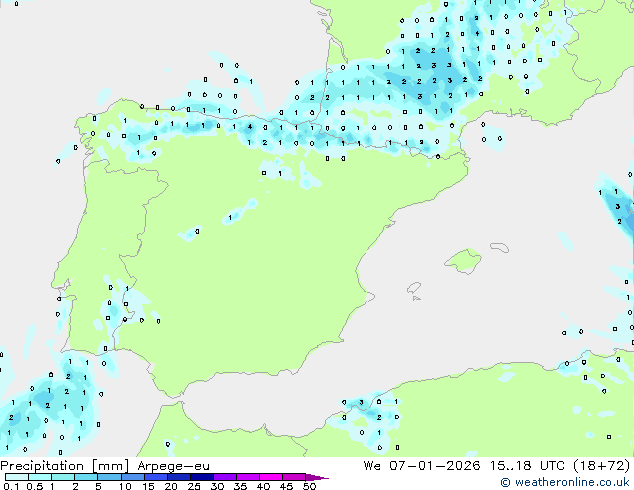Click the lightest legend swatch starting at 0.1
Screen dimensions: 634x490
point(17,477)
